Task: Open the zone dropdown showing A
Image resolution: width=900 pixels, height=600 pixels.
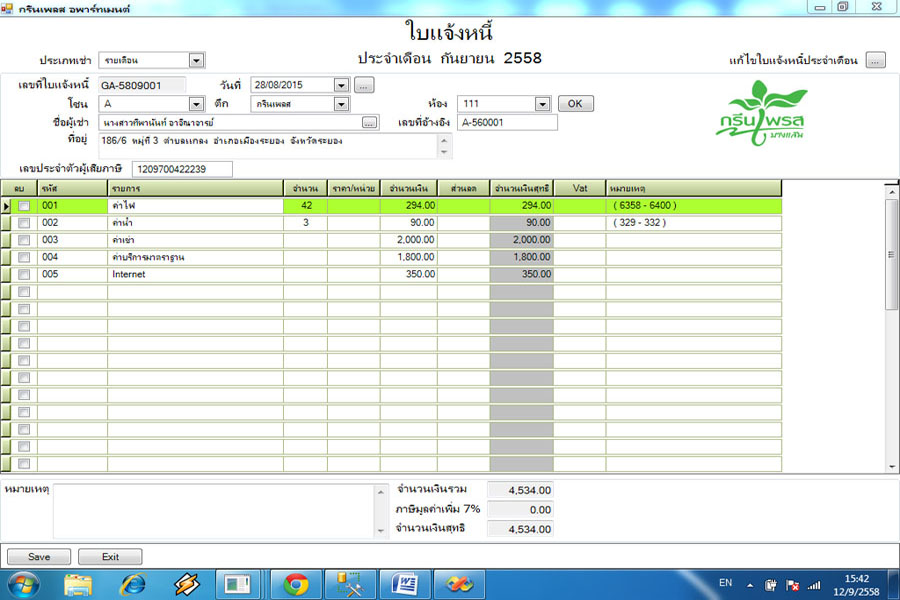Action: [x=196, y=104]
